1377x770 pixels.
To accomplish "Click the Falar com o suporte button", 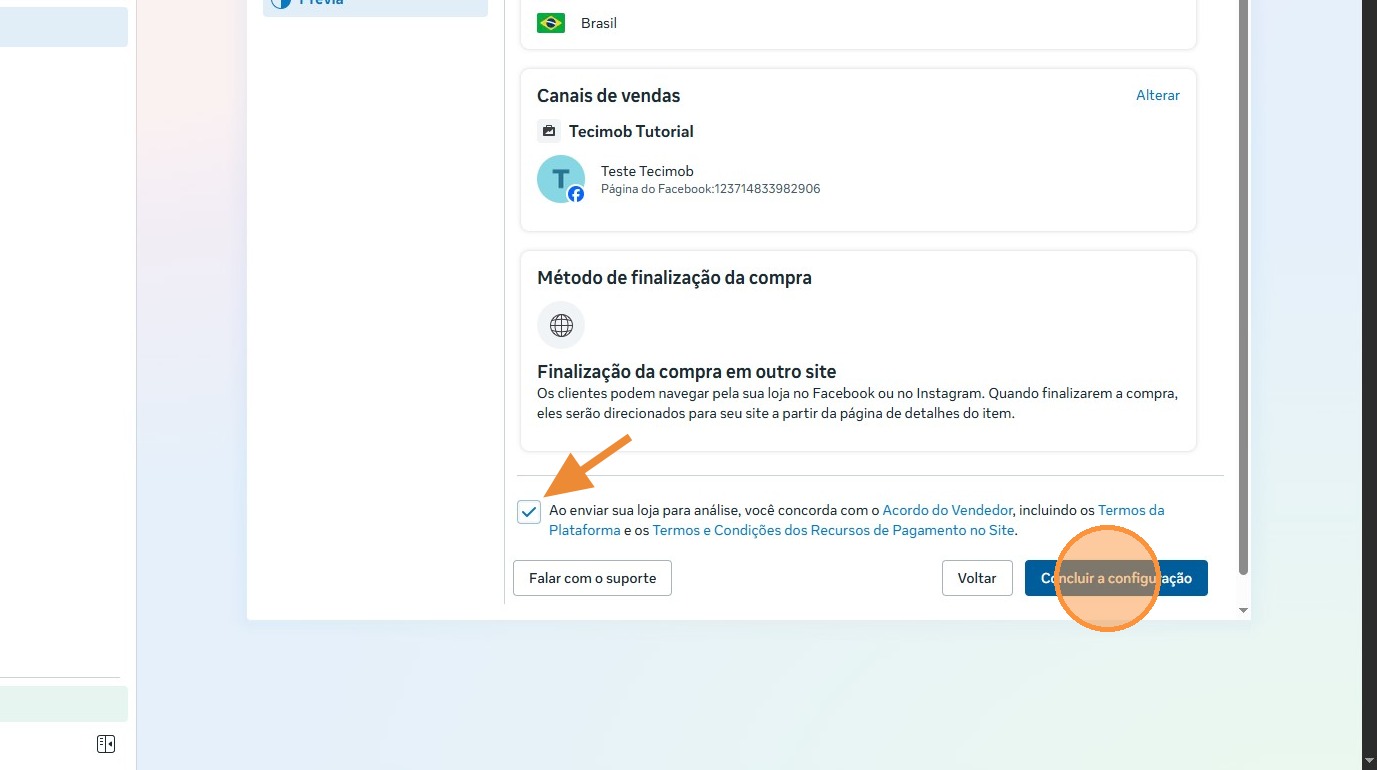I will point(592,578).
